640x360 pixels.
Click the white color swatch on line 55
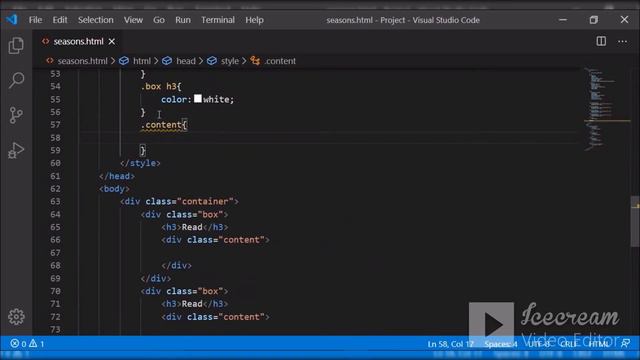(x=198, y=99)
